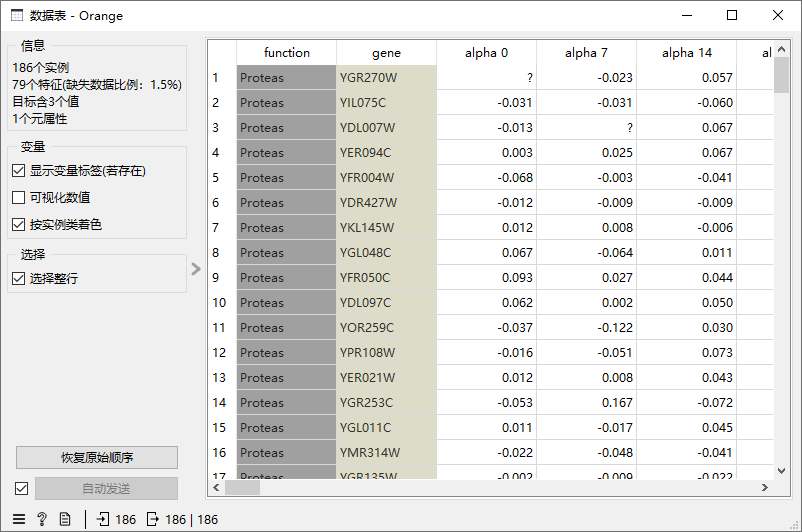Toggle the auto-send checkbox beside 自动发送

(x=21, y=489)
